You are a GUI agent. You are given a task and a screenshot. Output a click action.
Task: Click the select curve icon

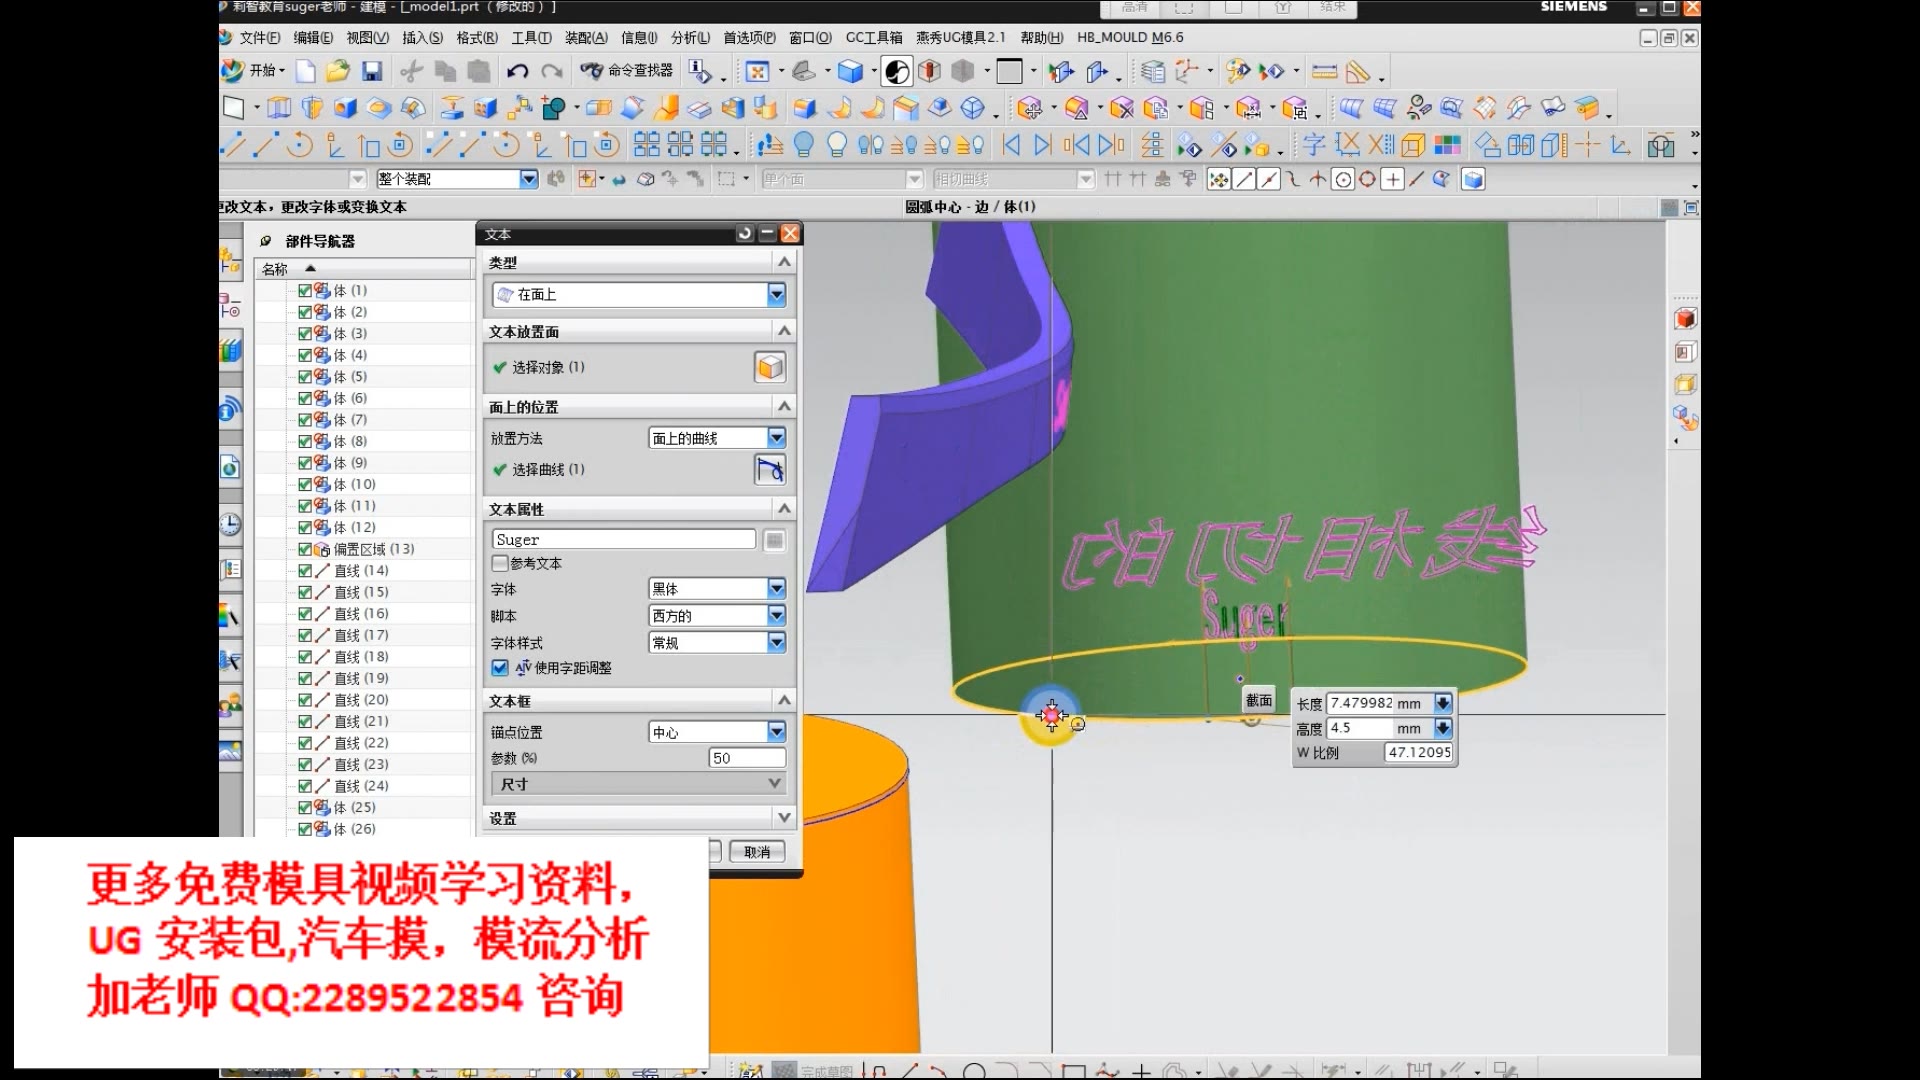tap(769, 469)
